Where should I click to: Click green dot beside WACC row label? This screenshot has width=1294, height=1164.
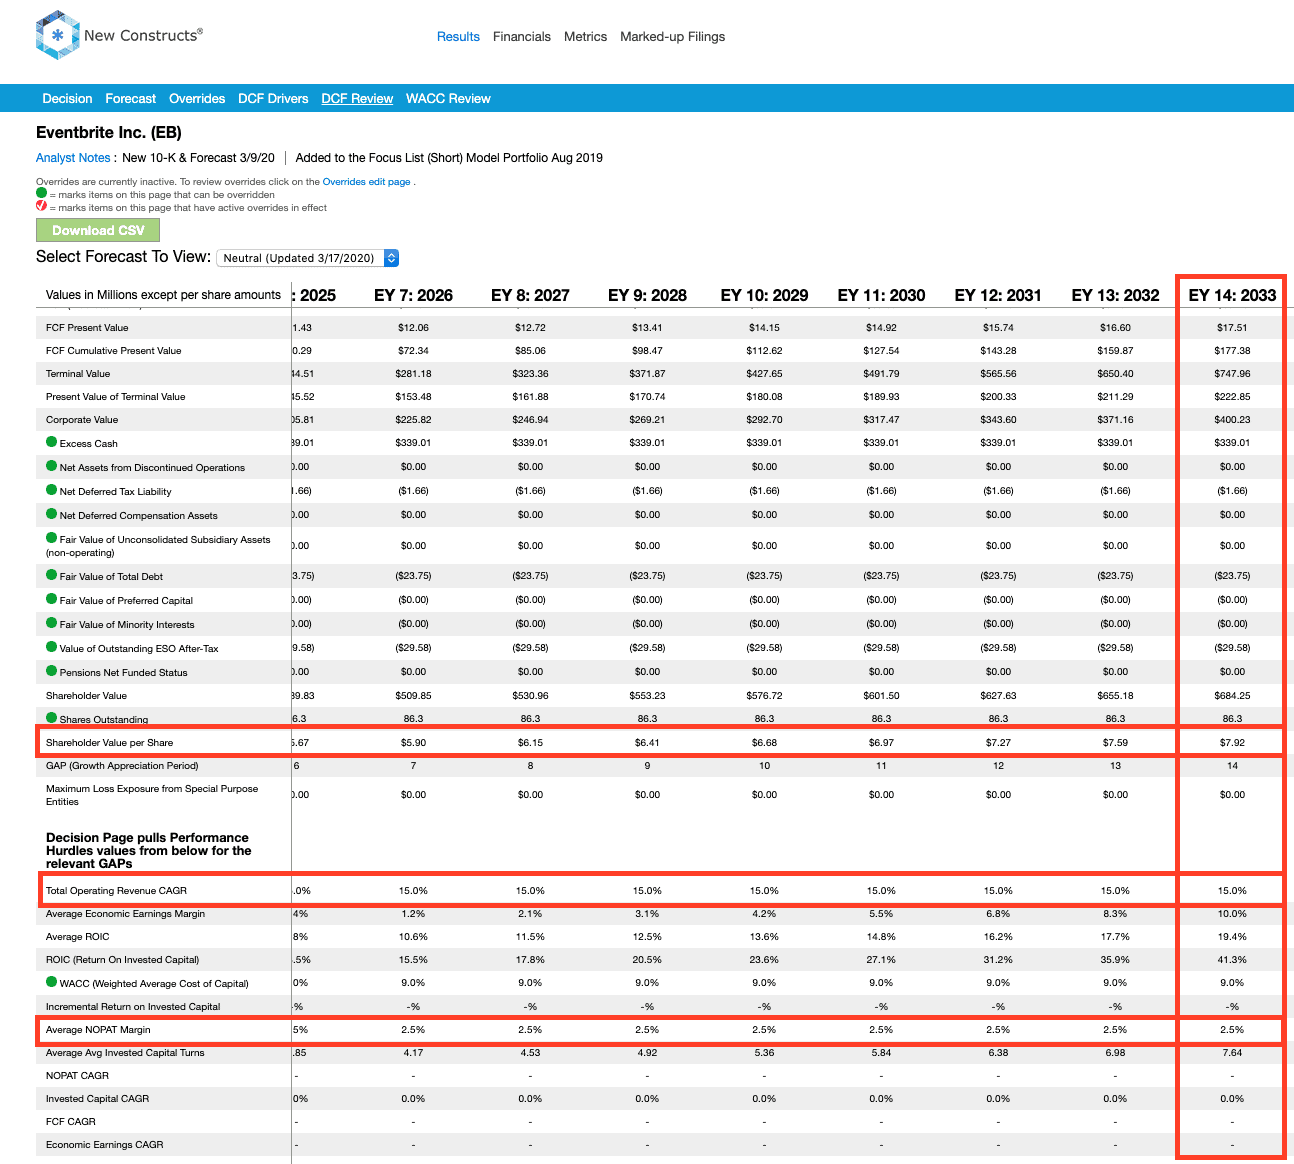coord(52,982)
